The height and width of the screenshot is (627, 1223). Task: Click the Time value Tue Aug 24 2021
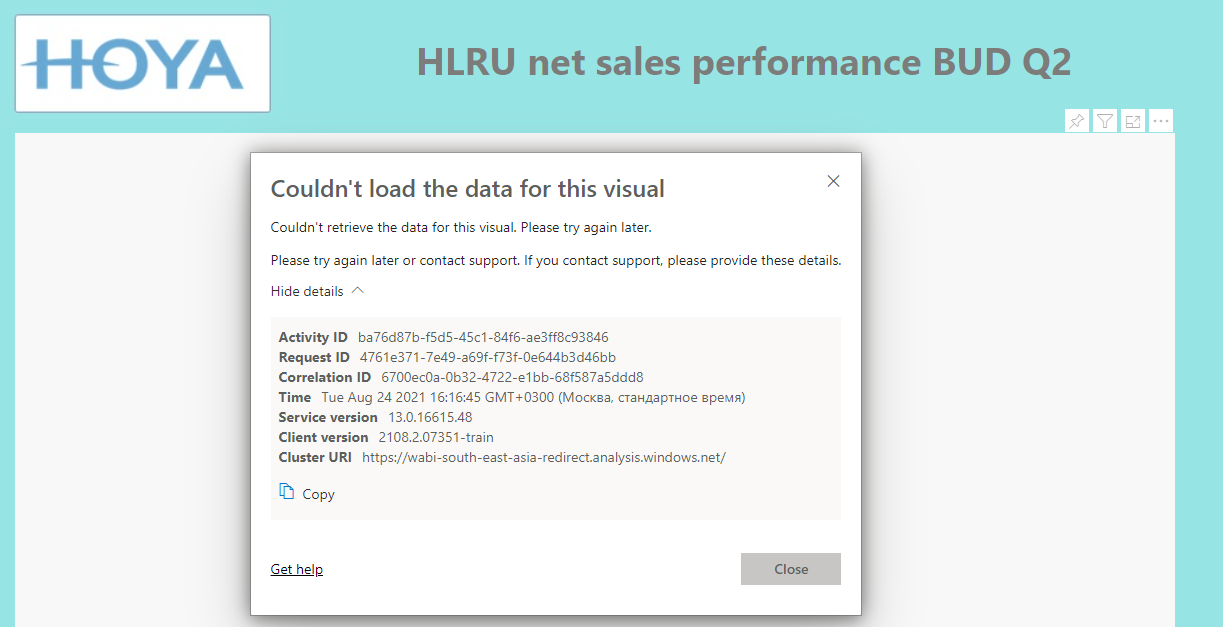(533, 397)
